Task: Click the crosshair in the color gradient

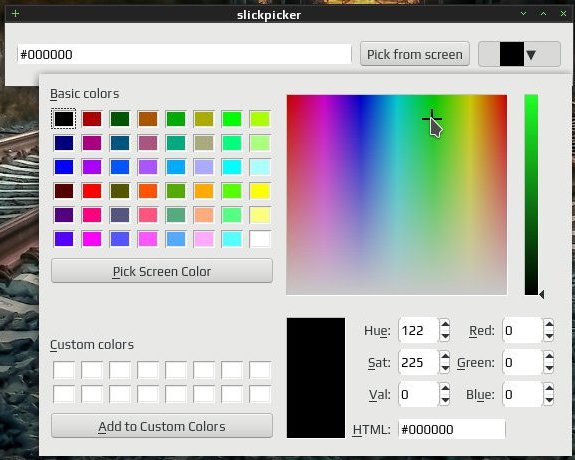Action: (x=432, y=118)
